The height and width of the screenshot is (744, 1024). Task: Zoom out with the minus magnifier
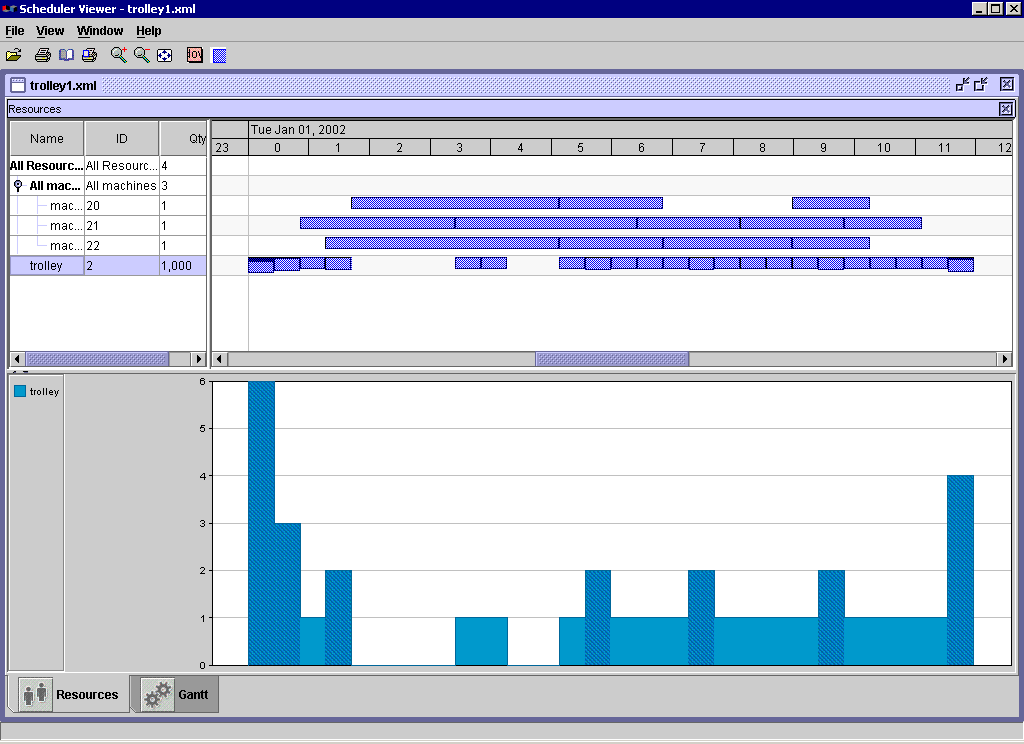(x=142, y=55)
